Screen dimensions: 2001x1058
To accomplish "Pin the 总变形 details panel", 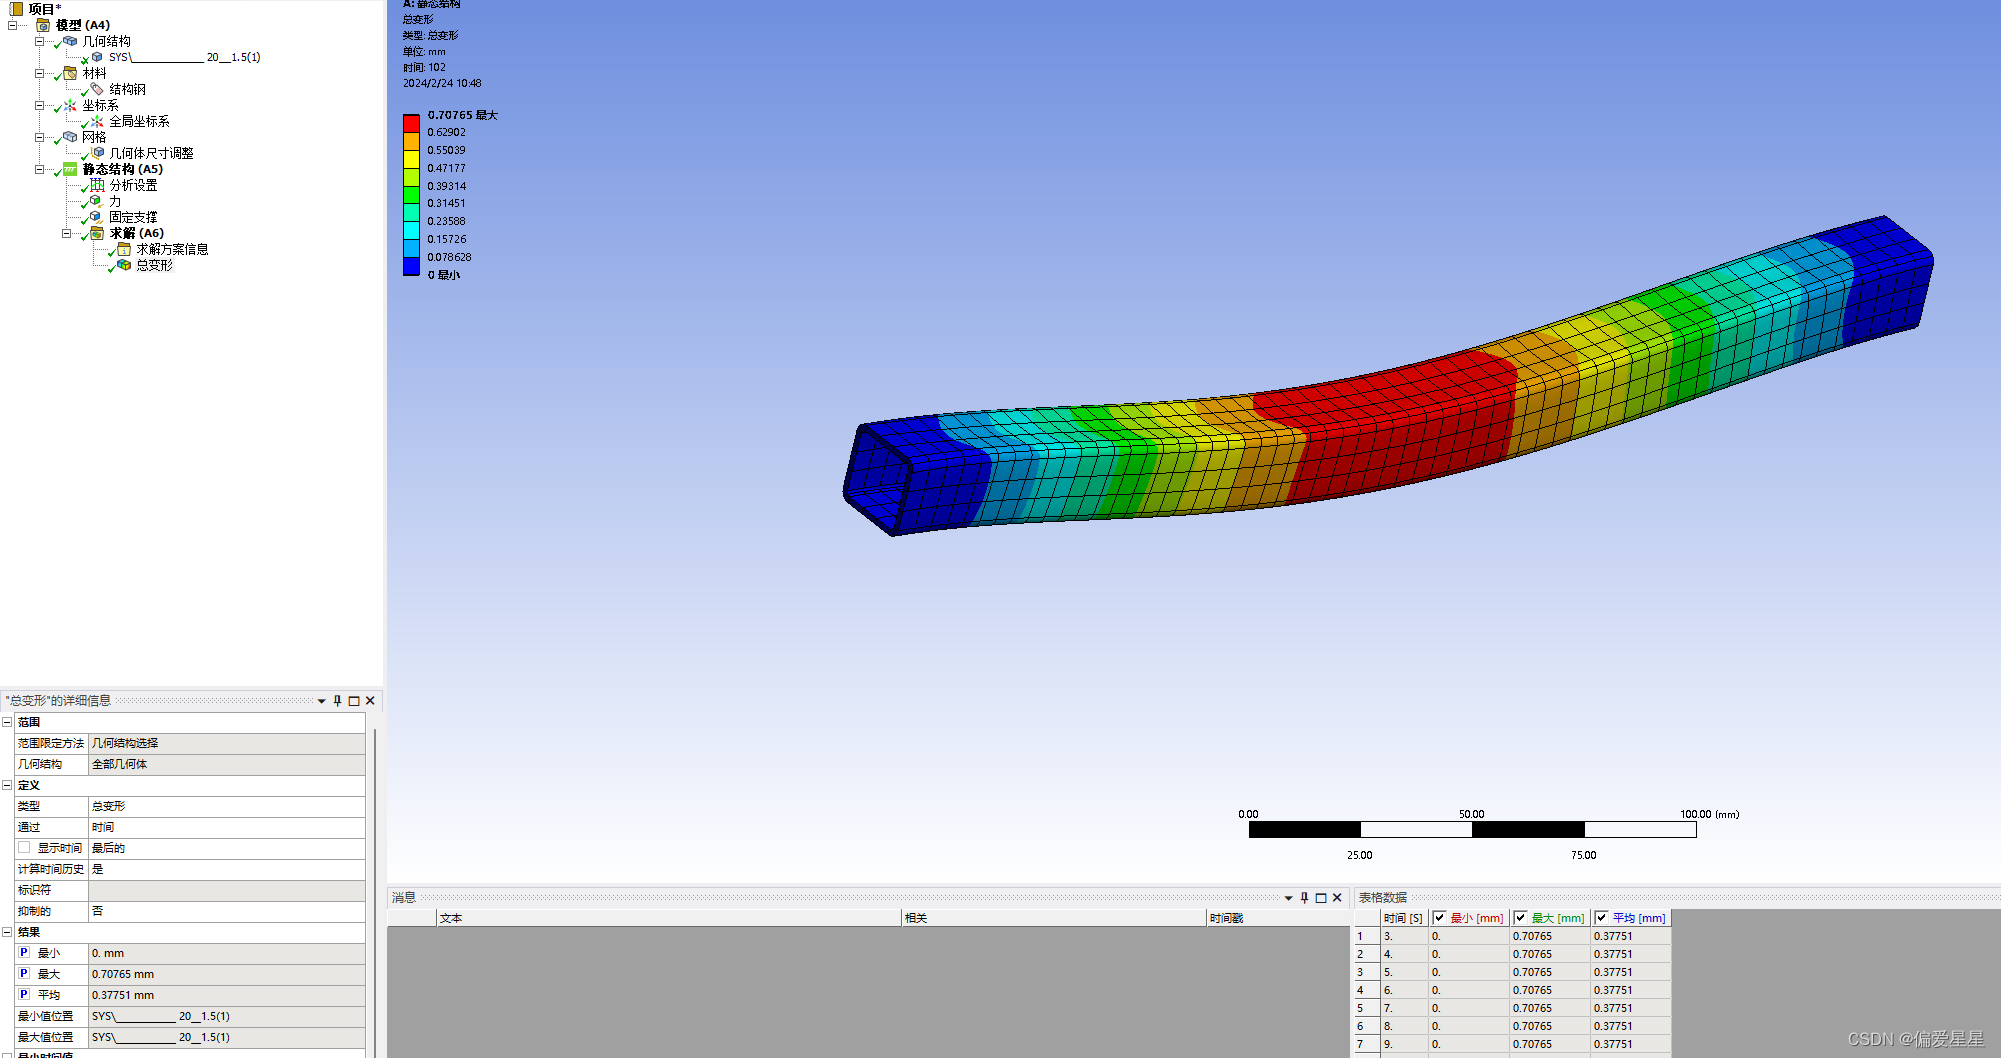I will coord(337,701).
